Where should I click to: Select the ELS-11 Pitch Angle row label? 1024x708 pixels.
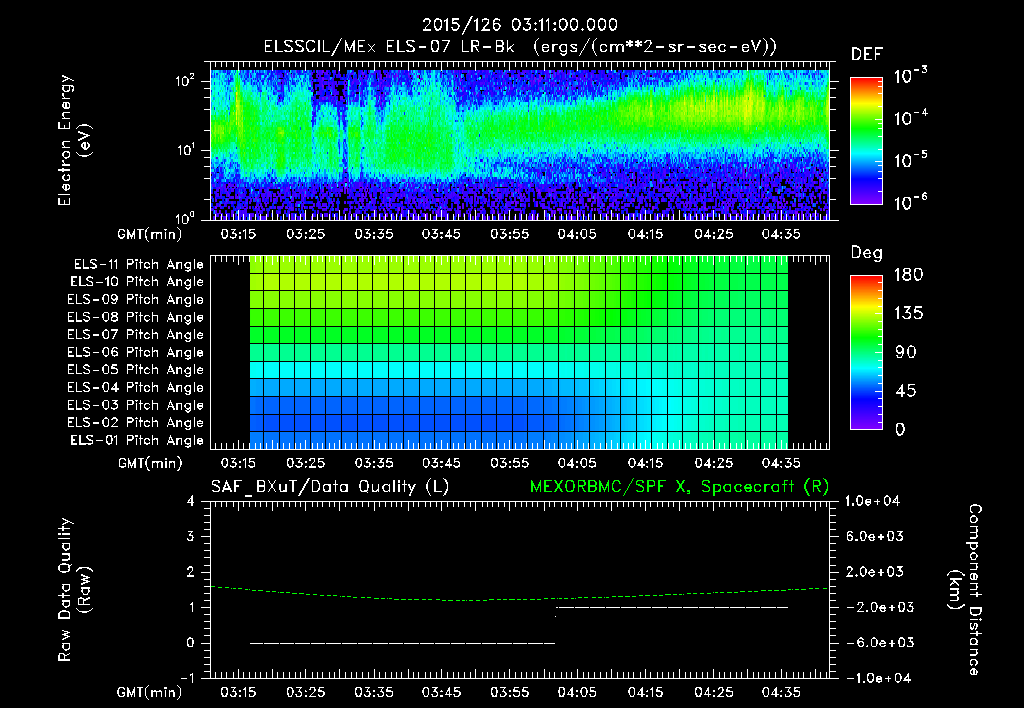click(x=138, y=265)
